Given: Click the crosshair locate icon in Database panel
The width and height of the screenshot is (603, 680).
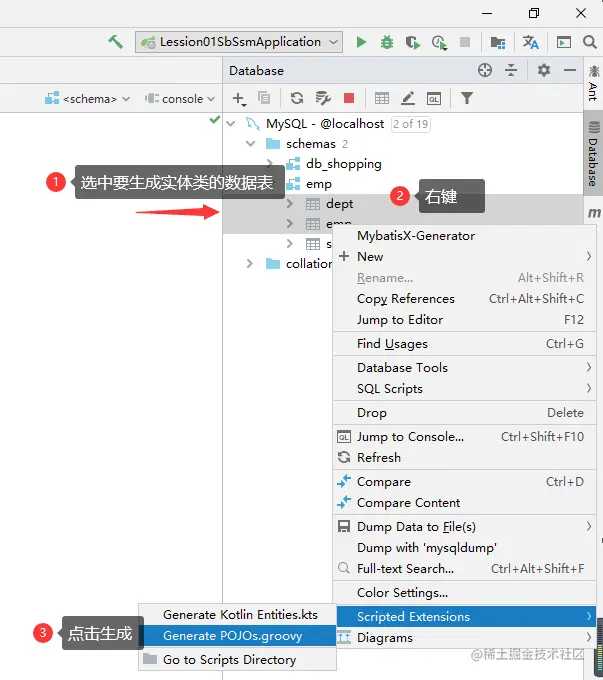Looking at the screenshot, I should pyautogui.click(x=485, y=70).
